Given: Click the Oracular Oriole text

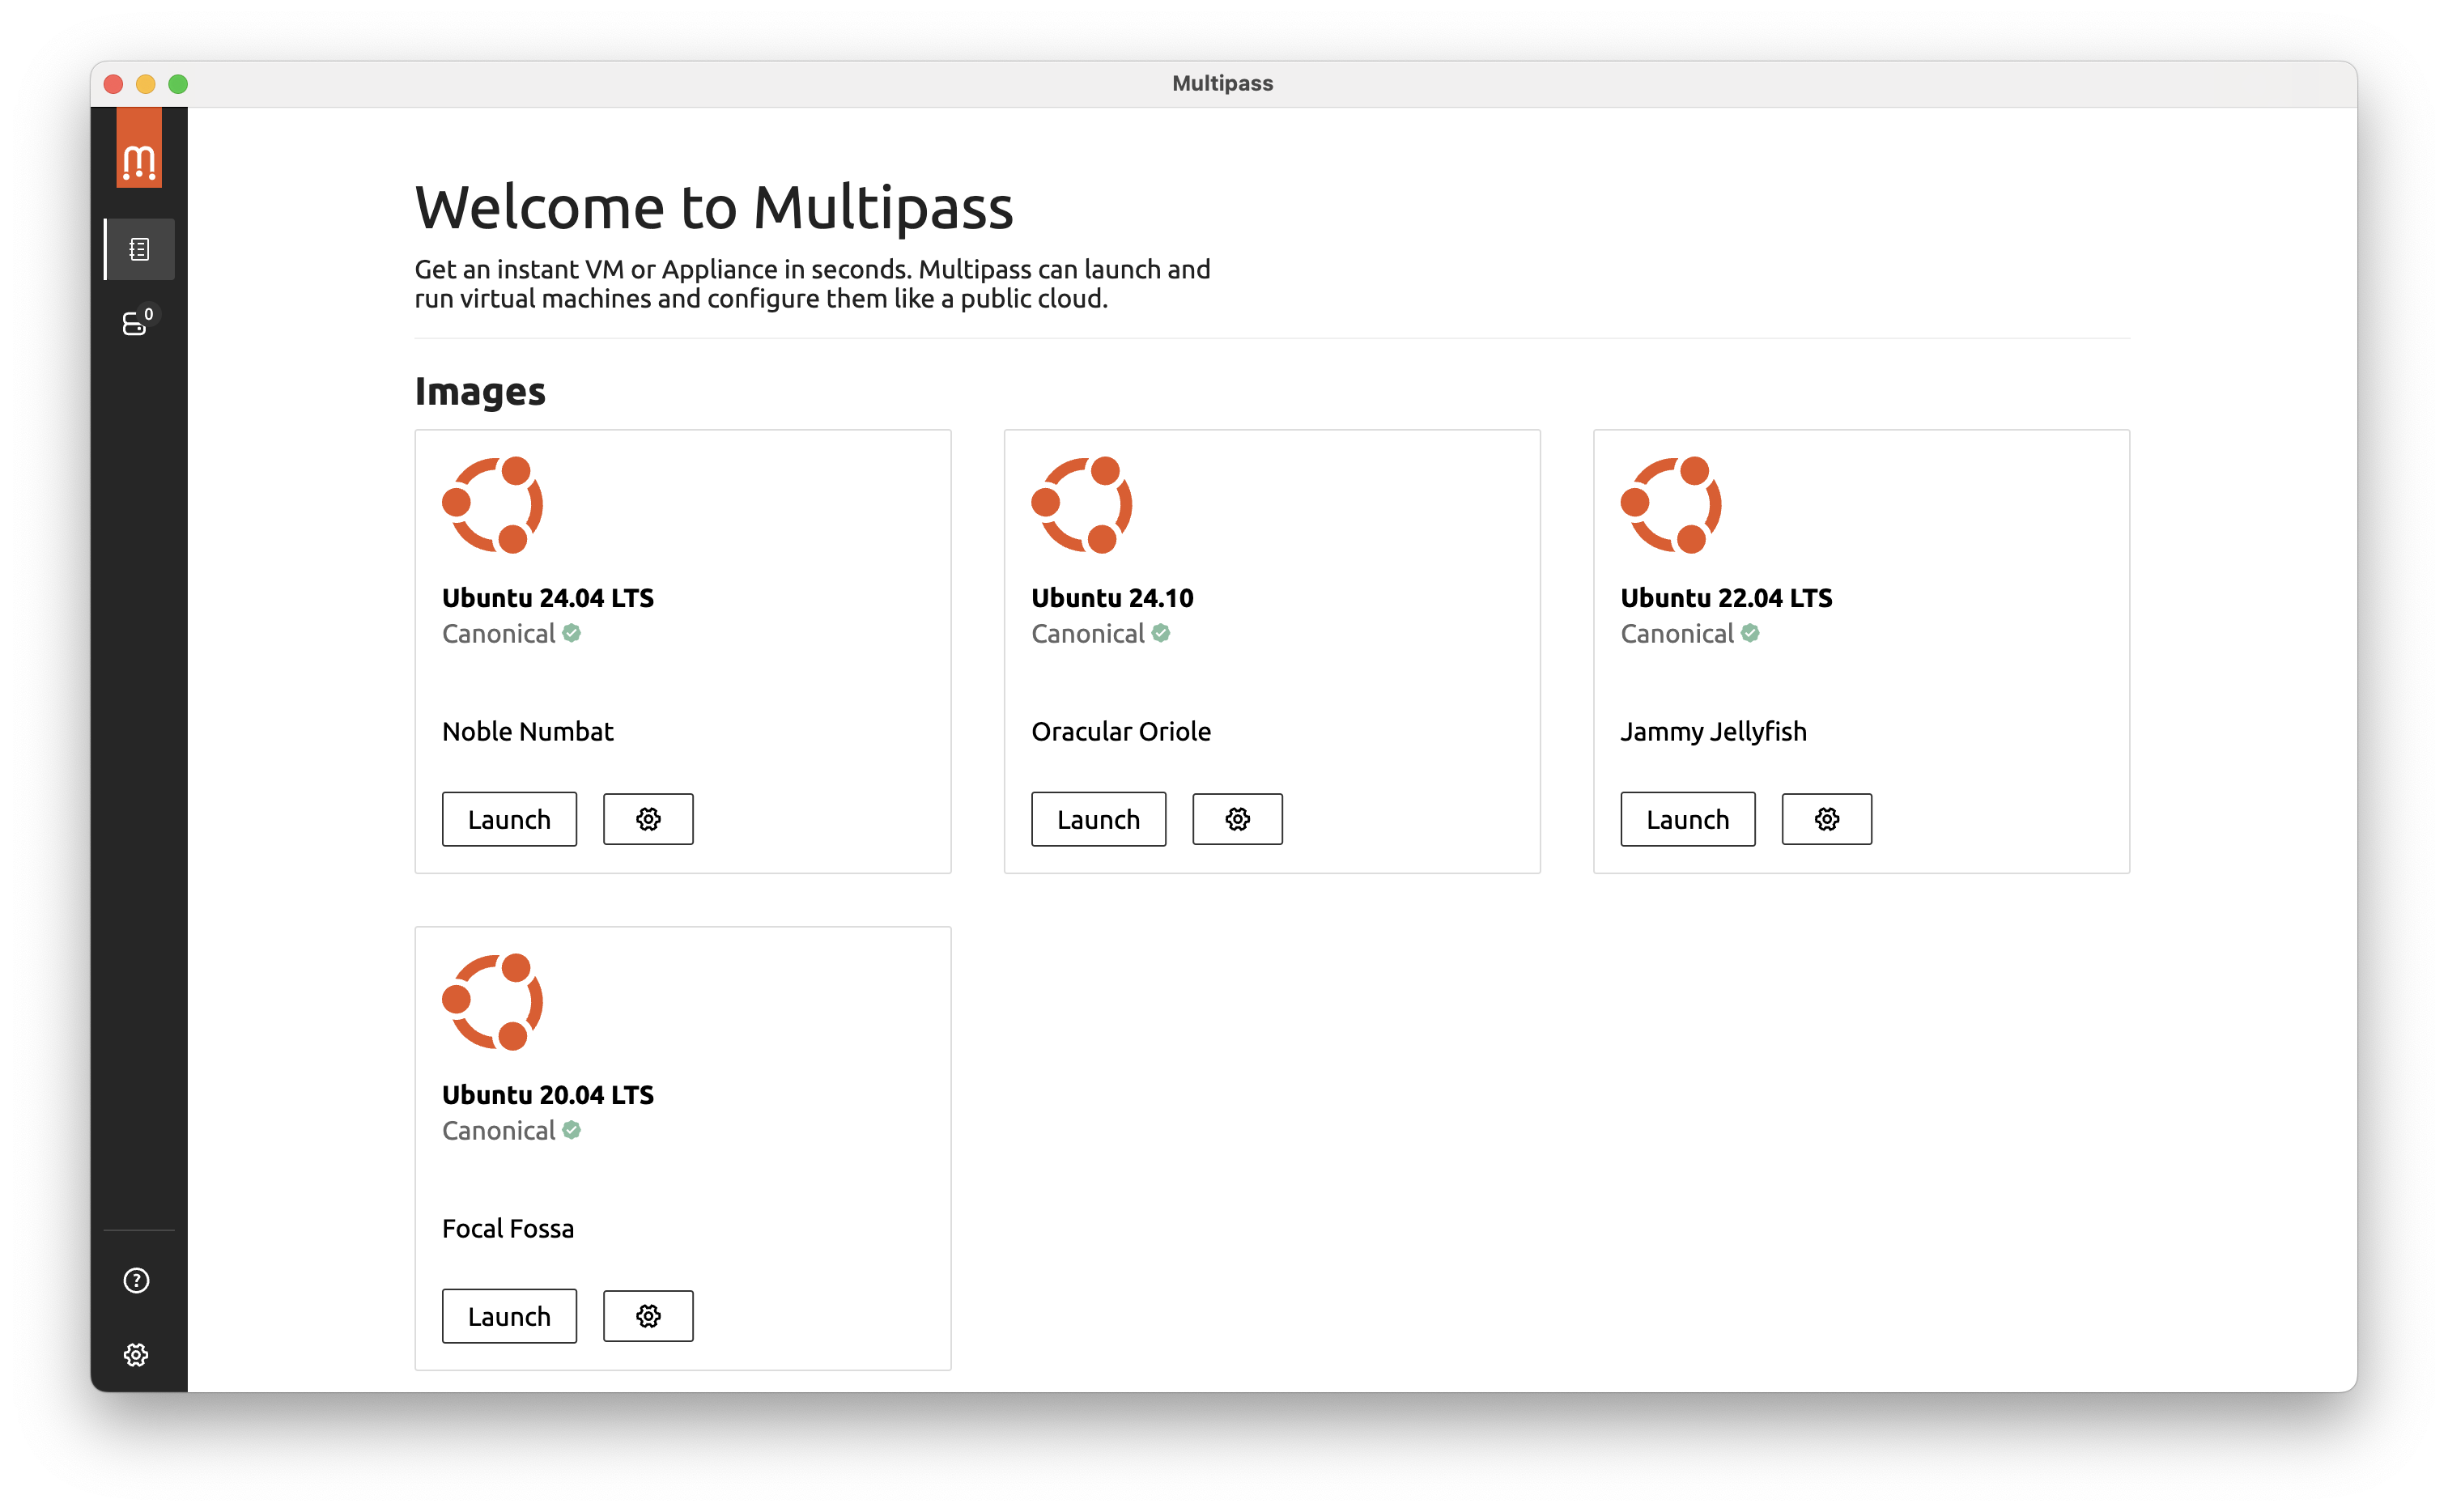Looking at the screenshot, I should 1121,732.
